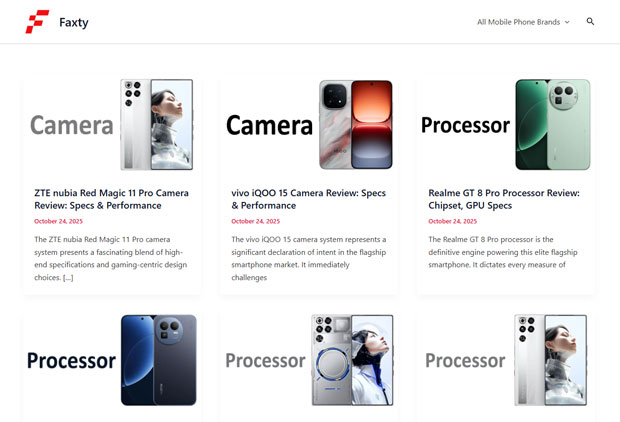
Task: Open Realme GT 8 Pro Processor Review
Action: 504,199
